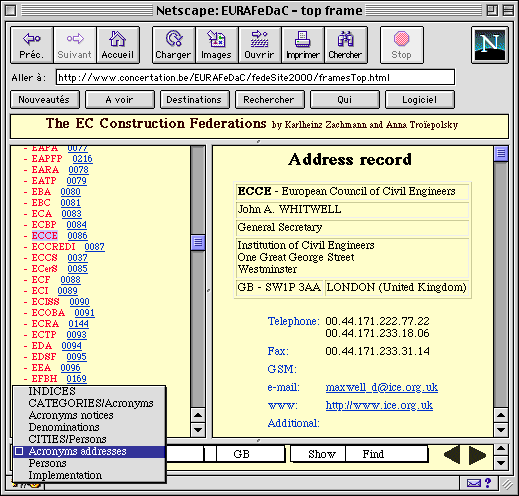Click the Qui button
Viewport: 519px width, 496px height.
(x=345, y=100)
